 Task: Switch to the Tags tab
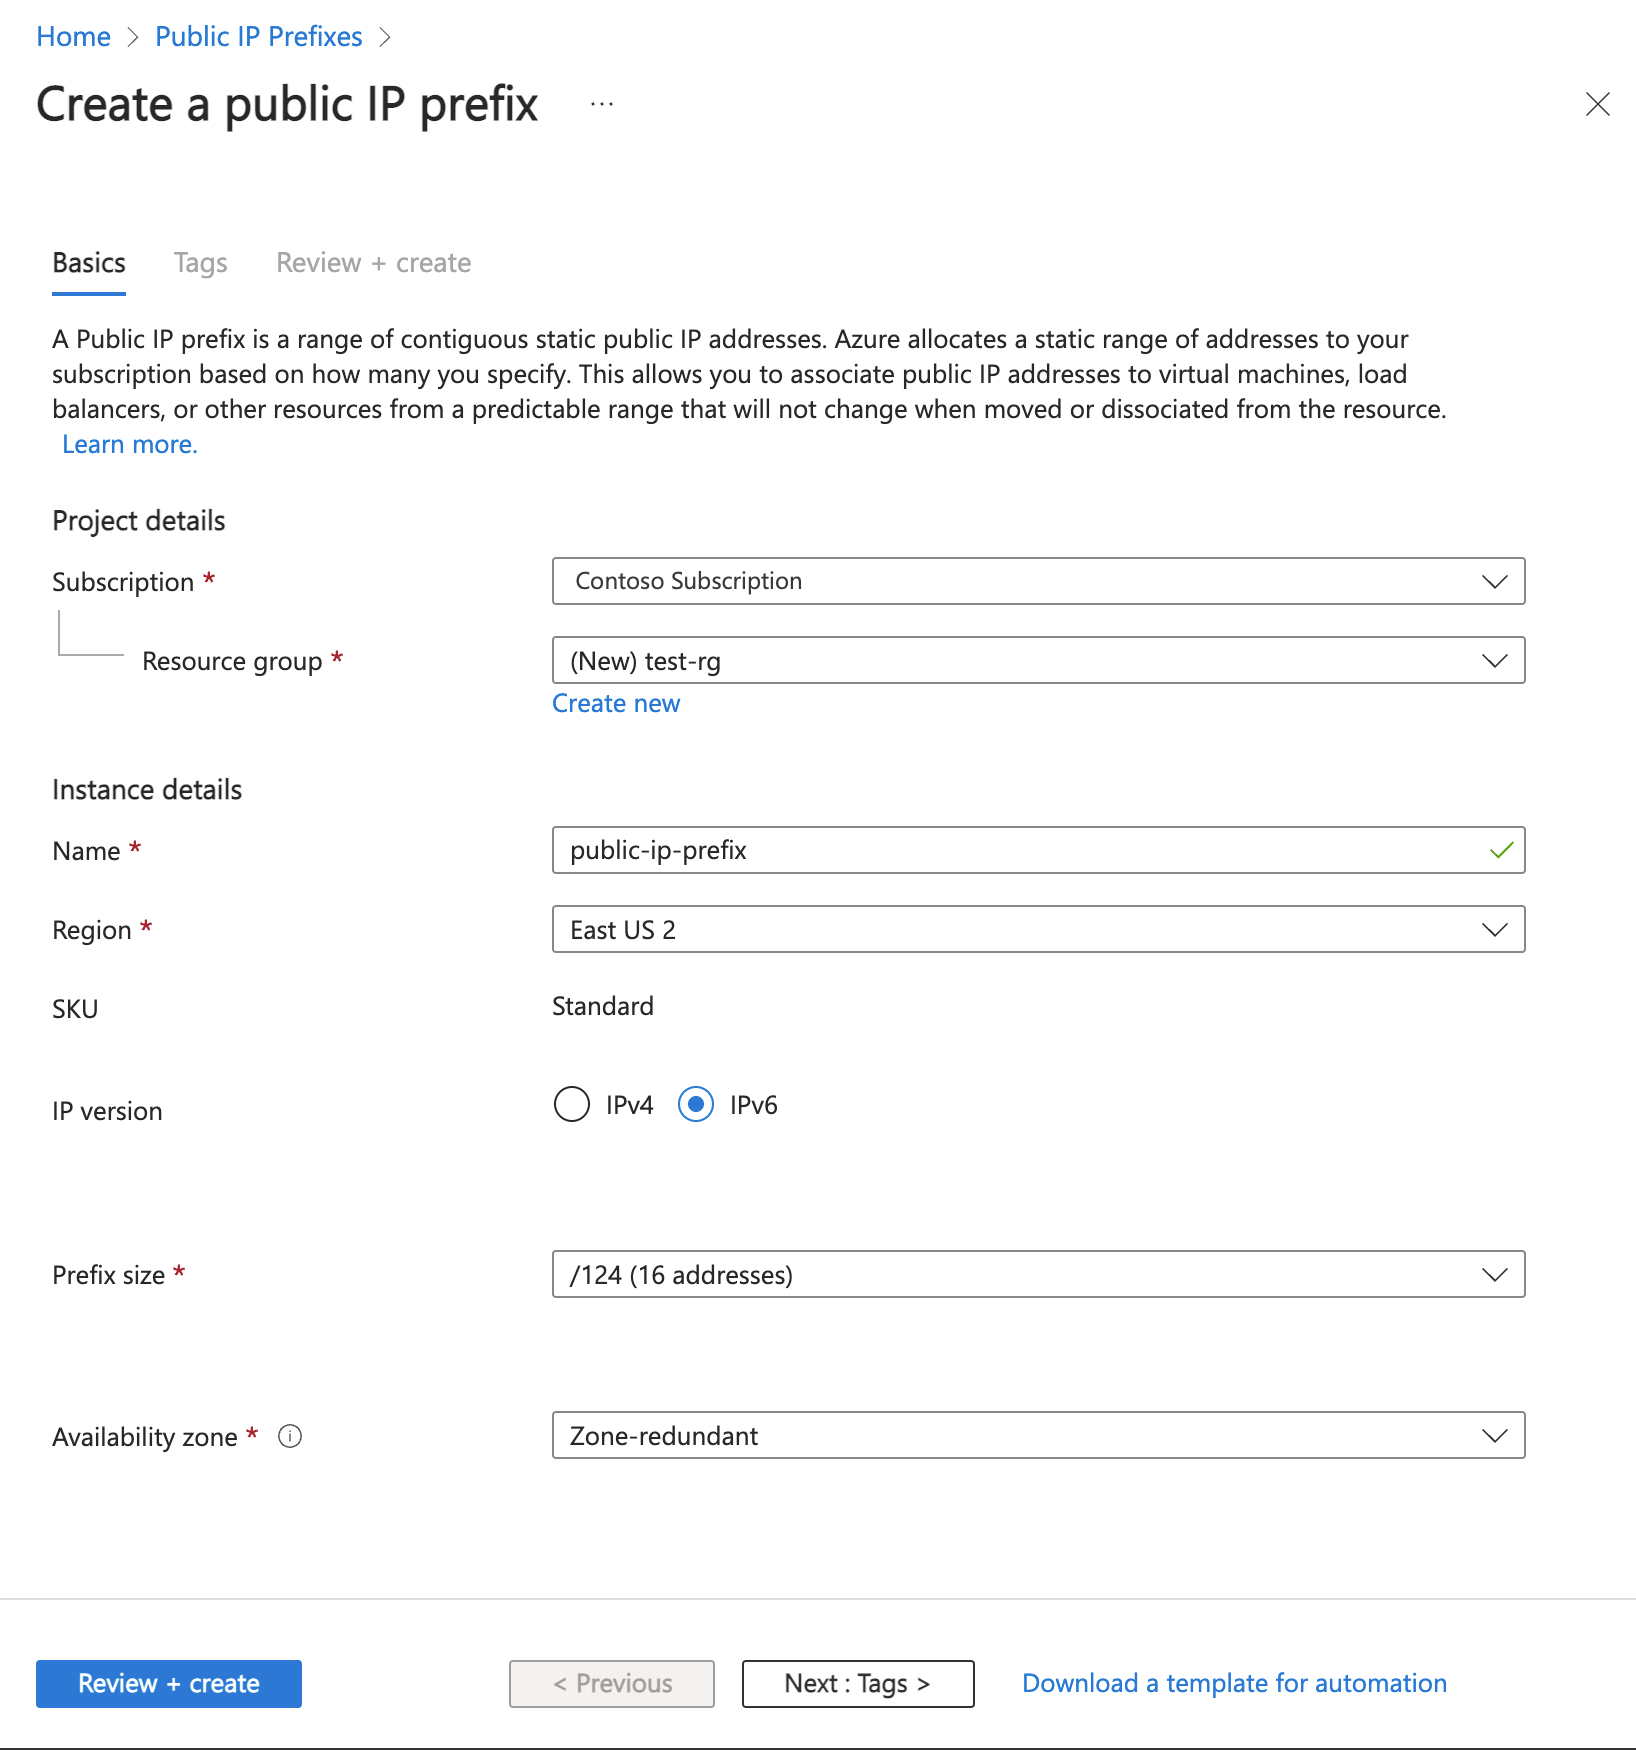click(199, 262)
